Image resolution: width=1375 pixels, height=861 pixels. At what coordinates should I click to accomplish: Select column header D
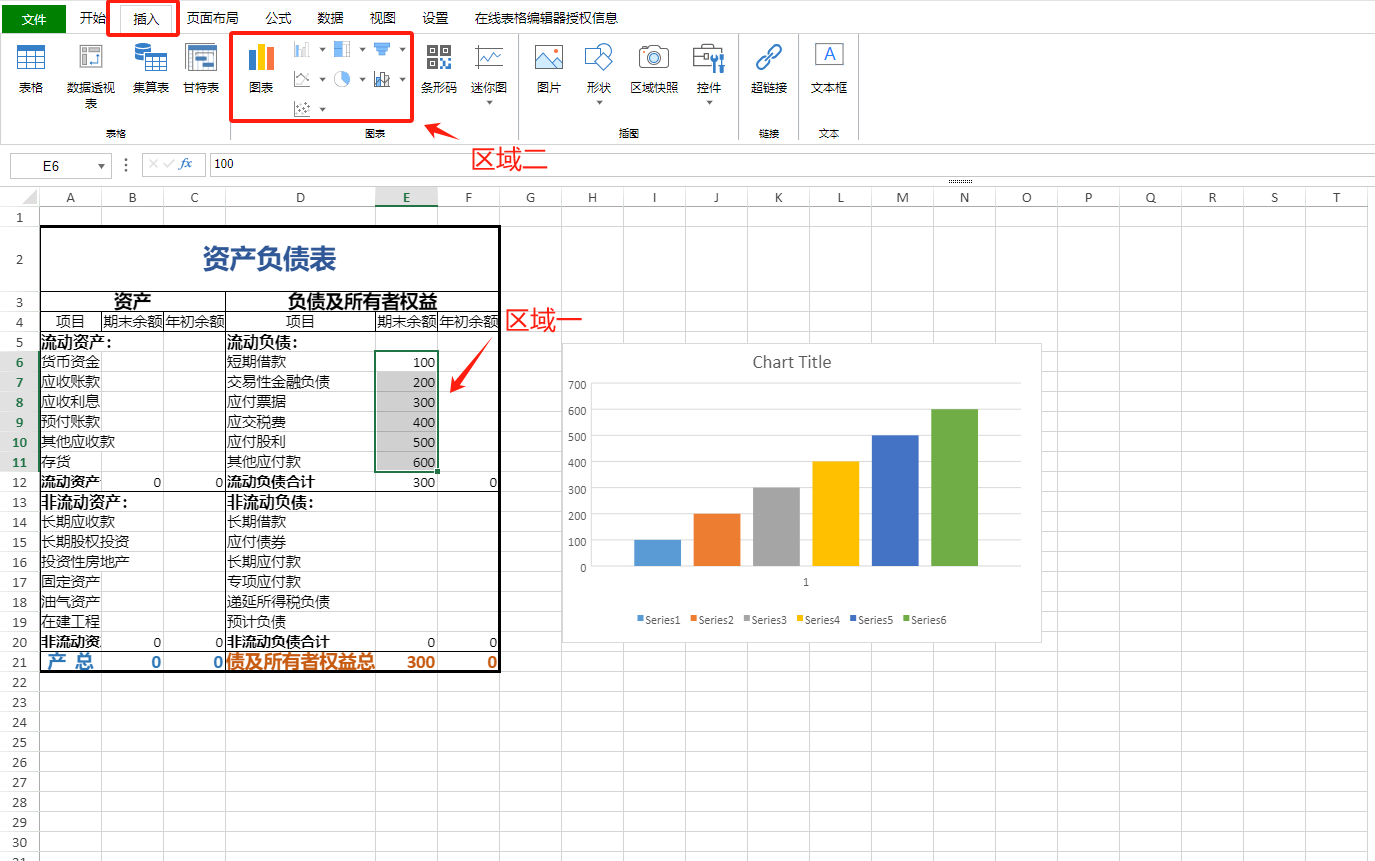(x=300, y=197)
